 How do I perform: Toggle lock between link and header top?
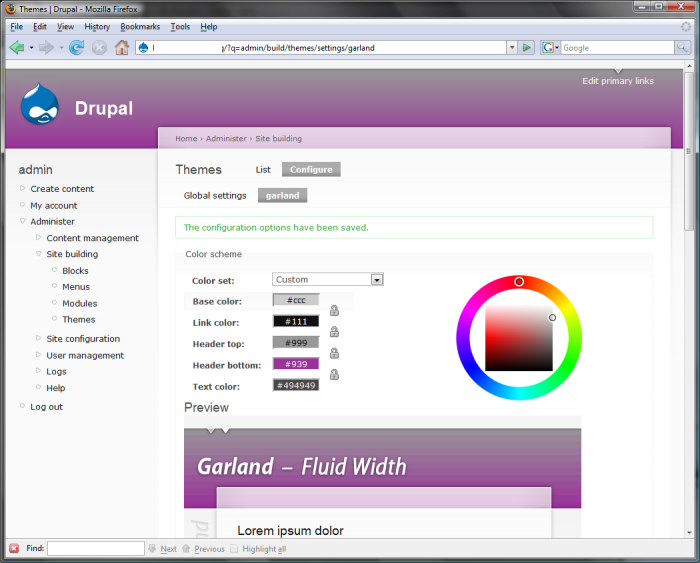click(x=334, y=332)
